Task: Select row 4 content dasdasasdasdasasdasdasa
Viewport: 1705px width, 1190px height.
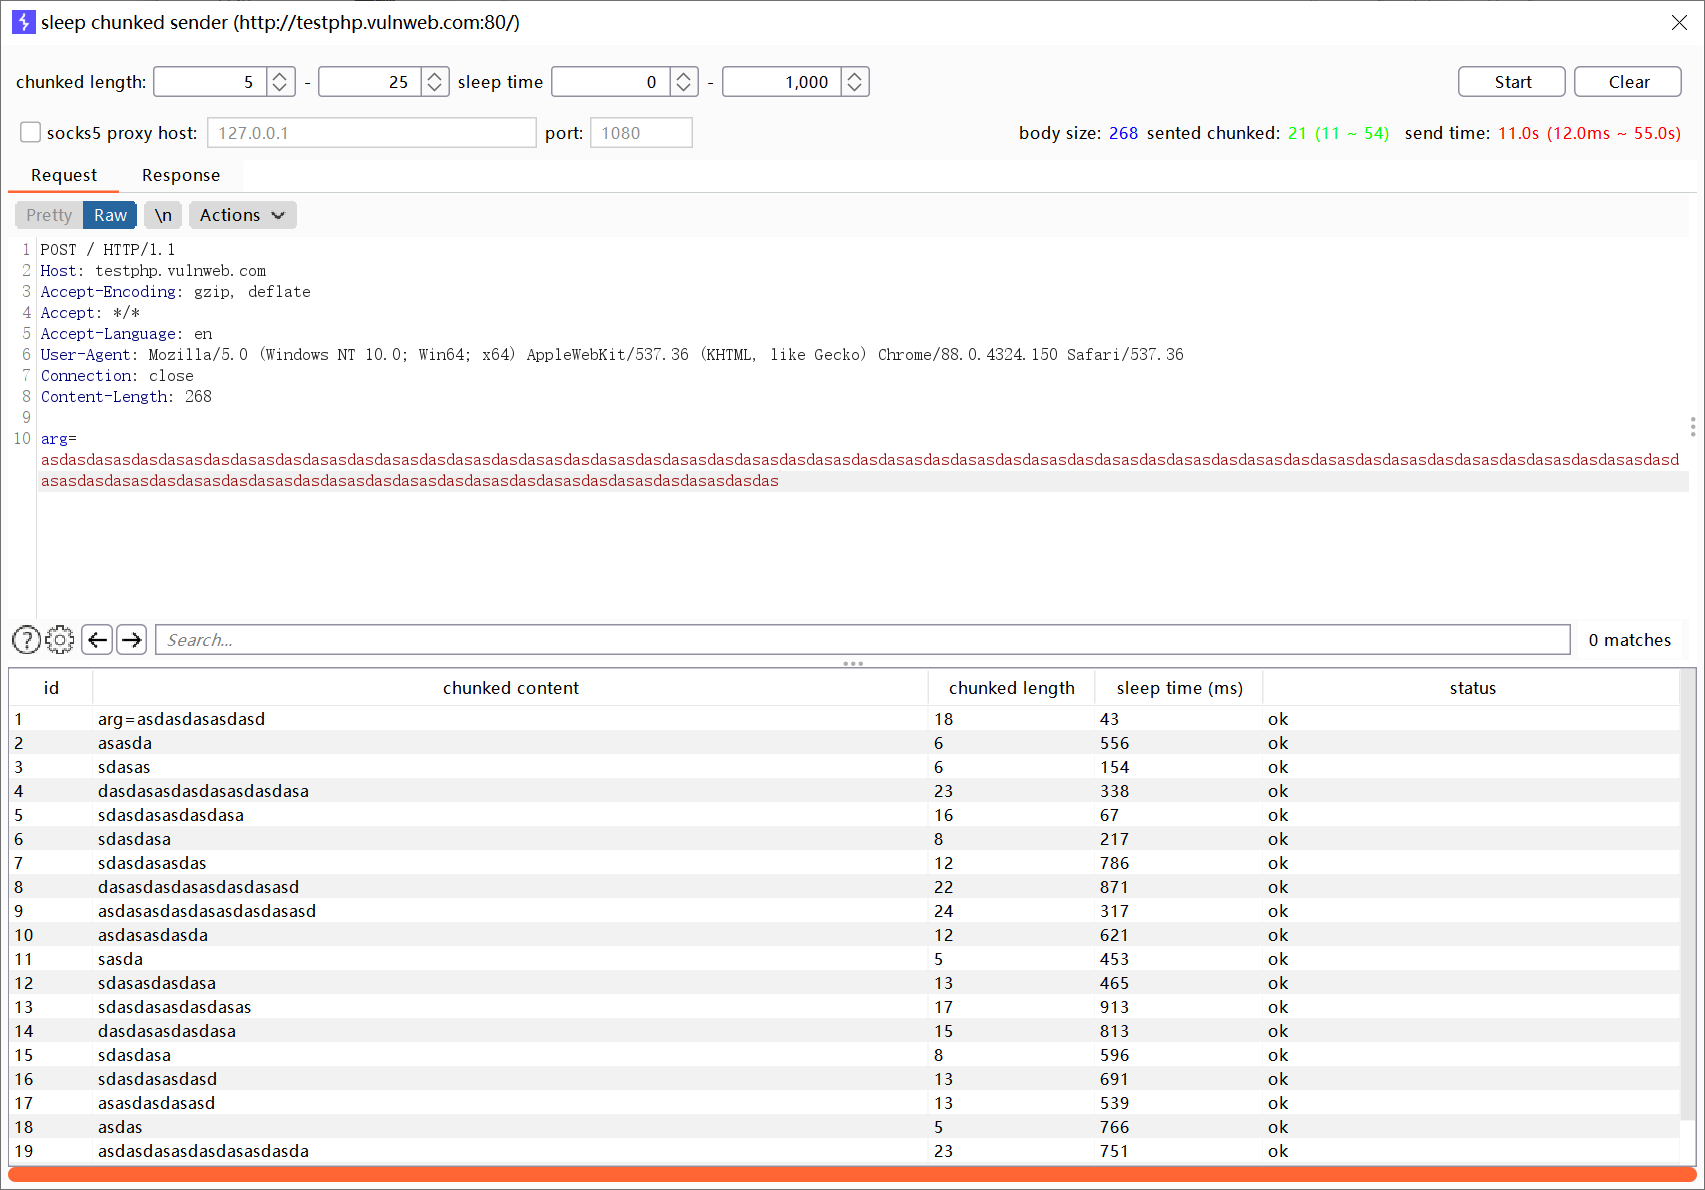Action: pos(844,791)
